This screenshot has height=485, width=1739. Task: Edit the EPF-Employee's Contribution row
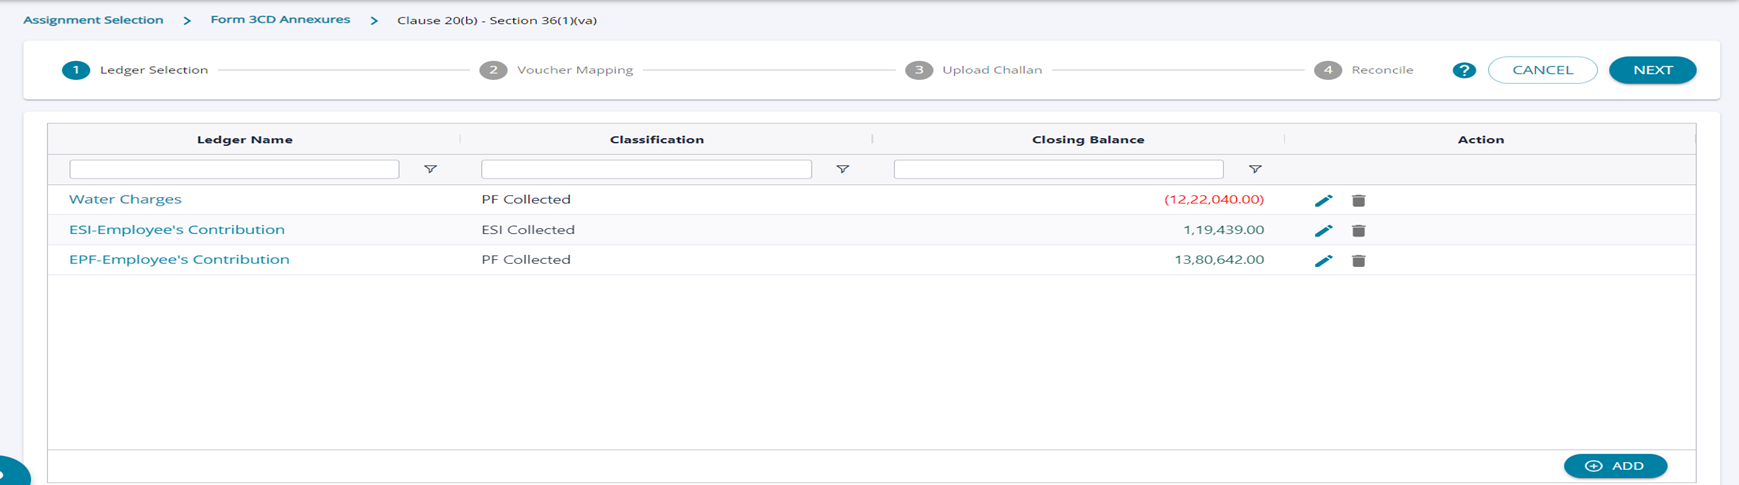[x=1323, y=261]
